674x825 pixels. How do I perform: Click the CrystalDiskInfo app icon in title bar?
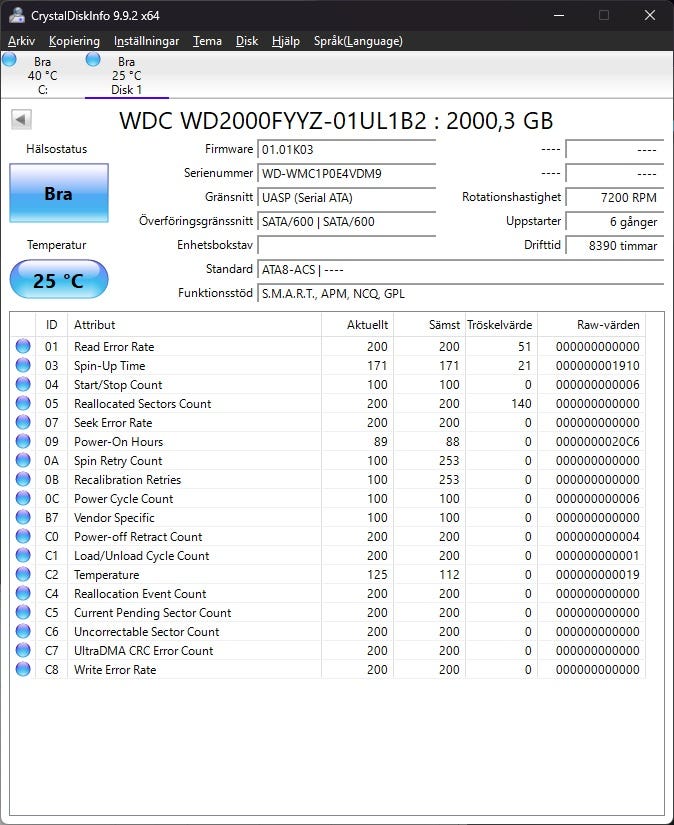[x=16, y=15]
